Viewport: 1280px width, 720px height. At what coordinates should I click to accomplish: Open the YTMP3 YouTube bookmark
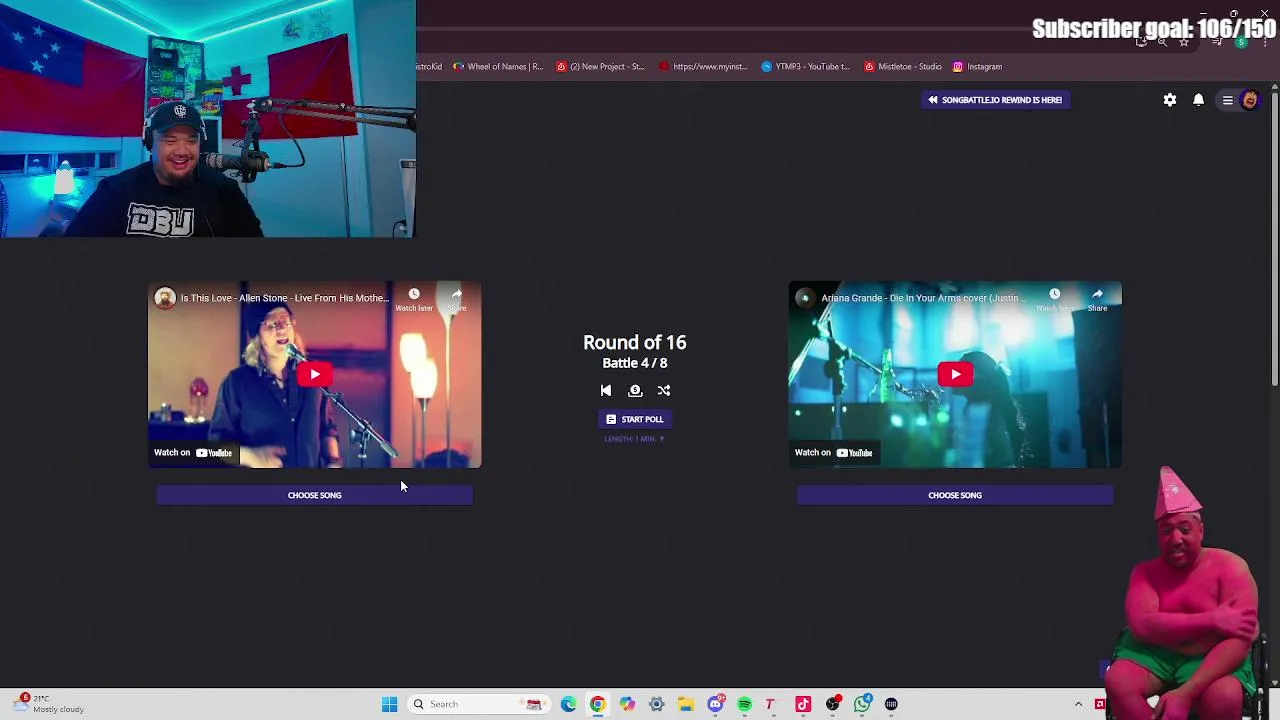coord(806,67)
